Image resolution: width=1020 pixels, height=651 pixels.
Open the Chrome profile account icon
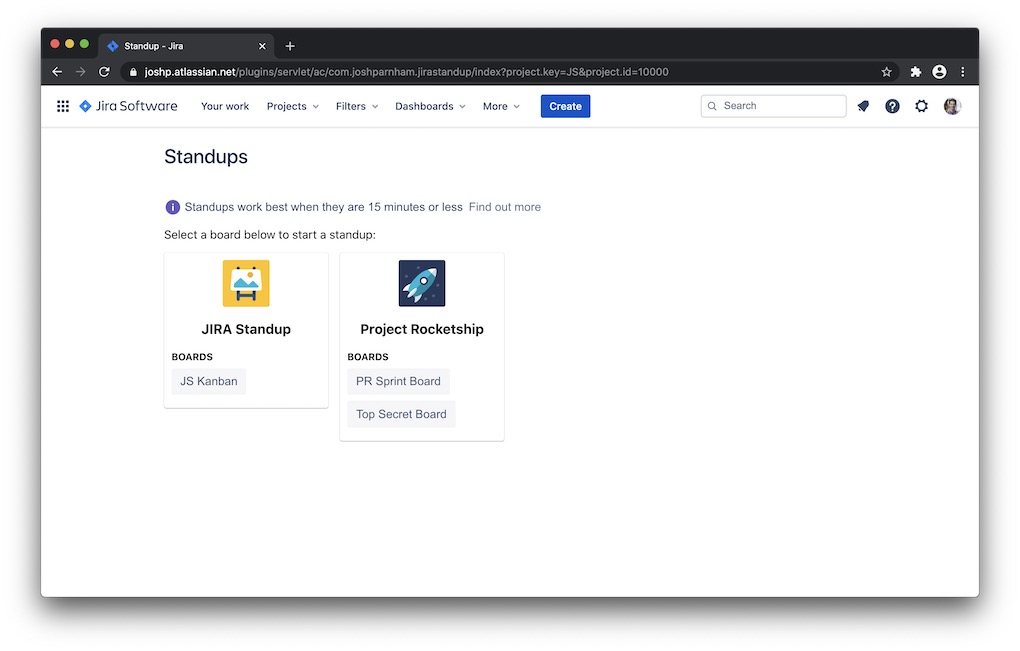pos(939,72)
